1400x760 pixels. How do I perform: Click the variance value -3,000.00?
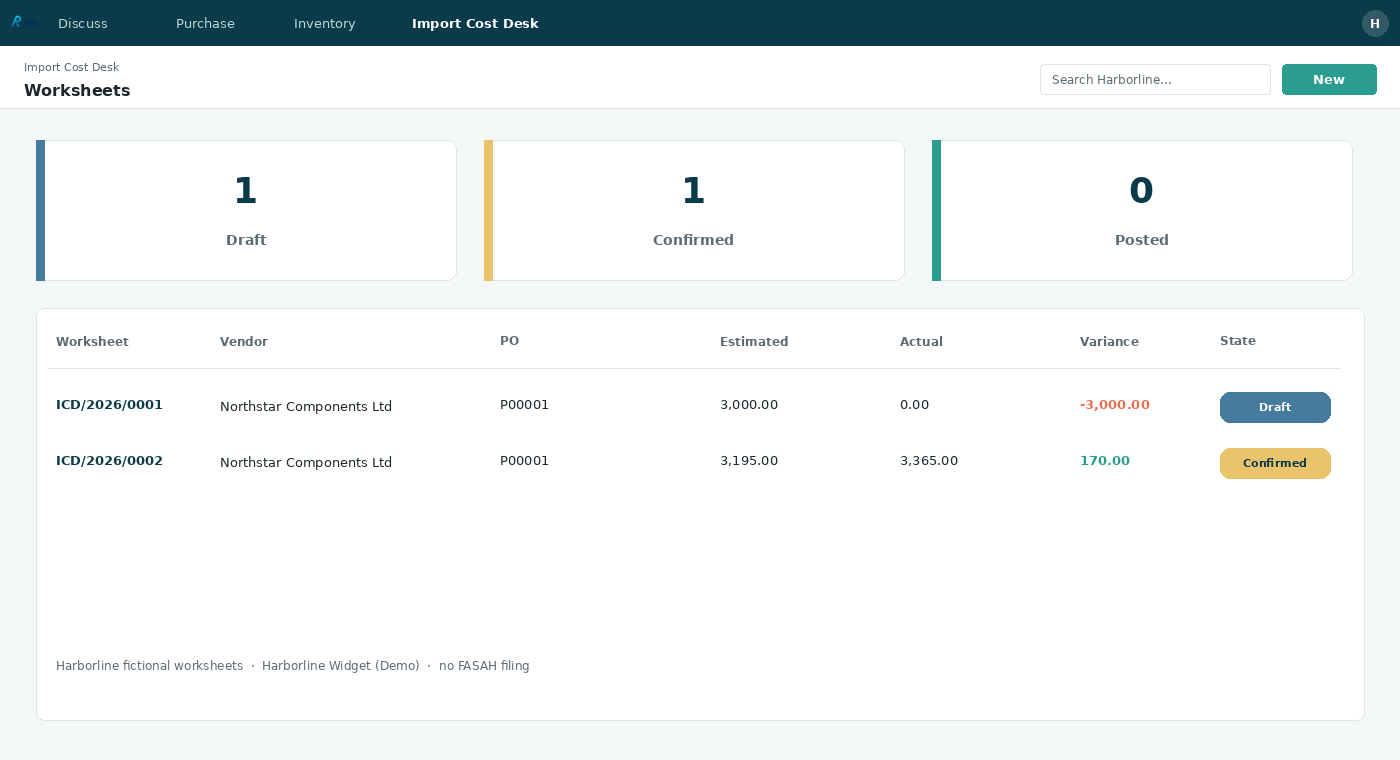pyautogui.click(x=1115, y=405)
